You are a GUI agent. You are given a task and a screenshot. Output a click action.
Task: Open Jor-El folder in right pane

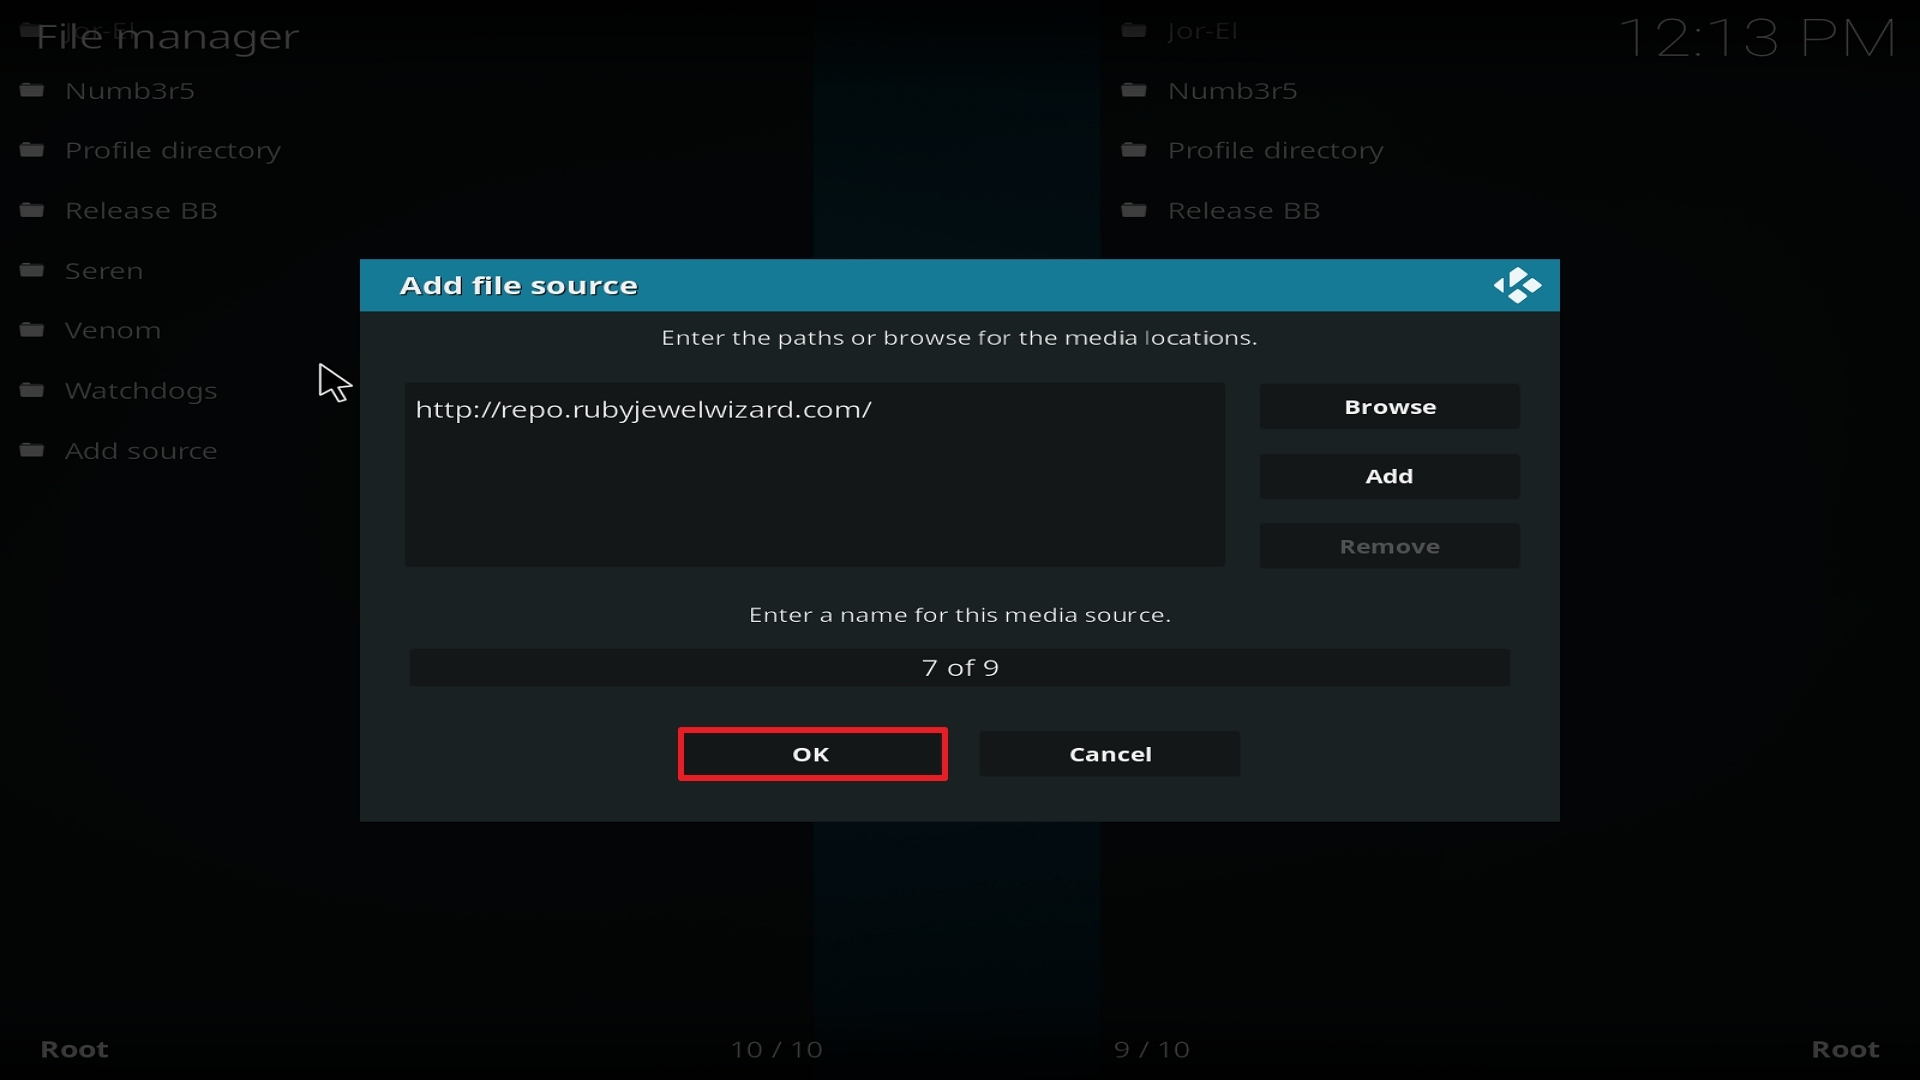click(1202, 31)
